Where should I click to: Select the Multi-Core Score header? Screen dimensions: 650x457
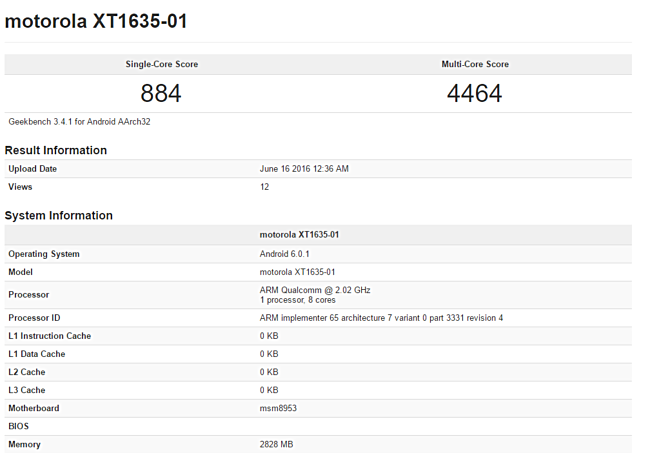[475, 64]
